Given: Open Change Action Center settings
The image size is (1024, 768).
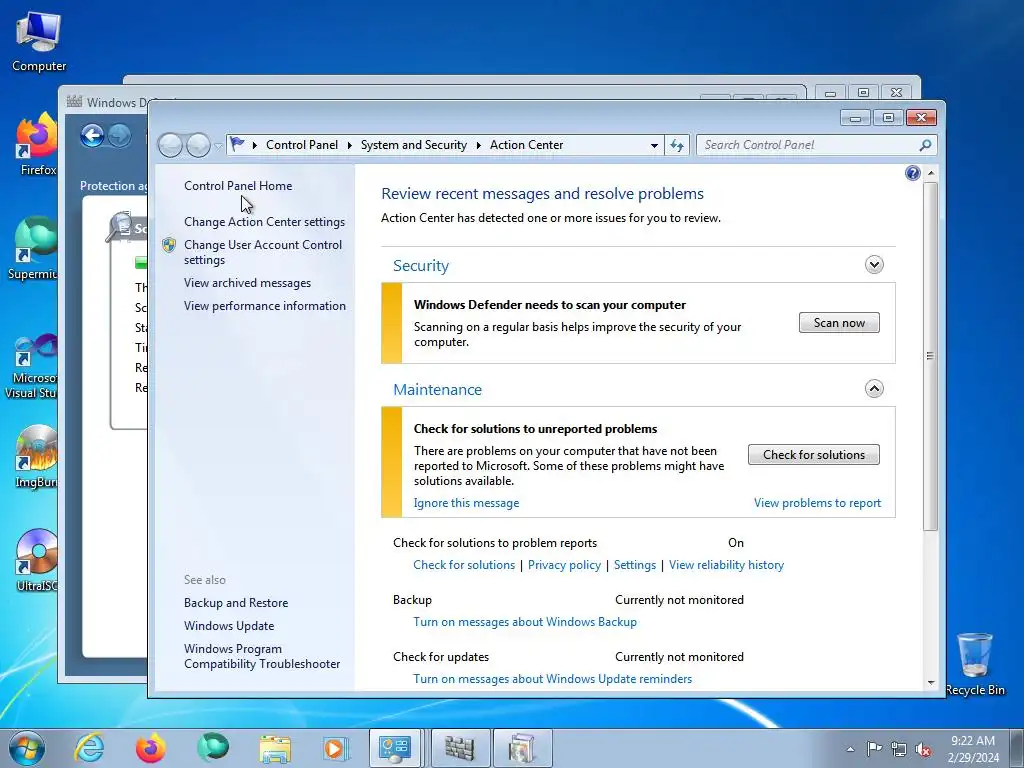Looking at the screenshot, I should [264, 222].
